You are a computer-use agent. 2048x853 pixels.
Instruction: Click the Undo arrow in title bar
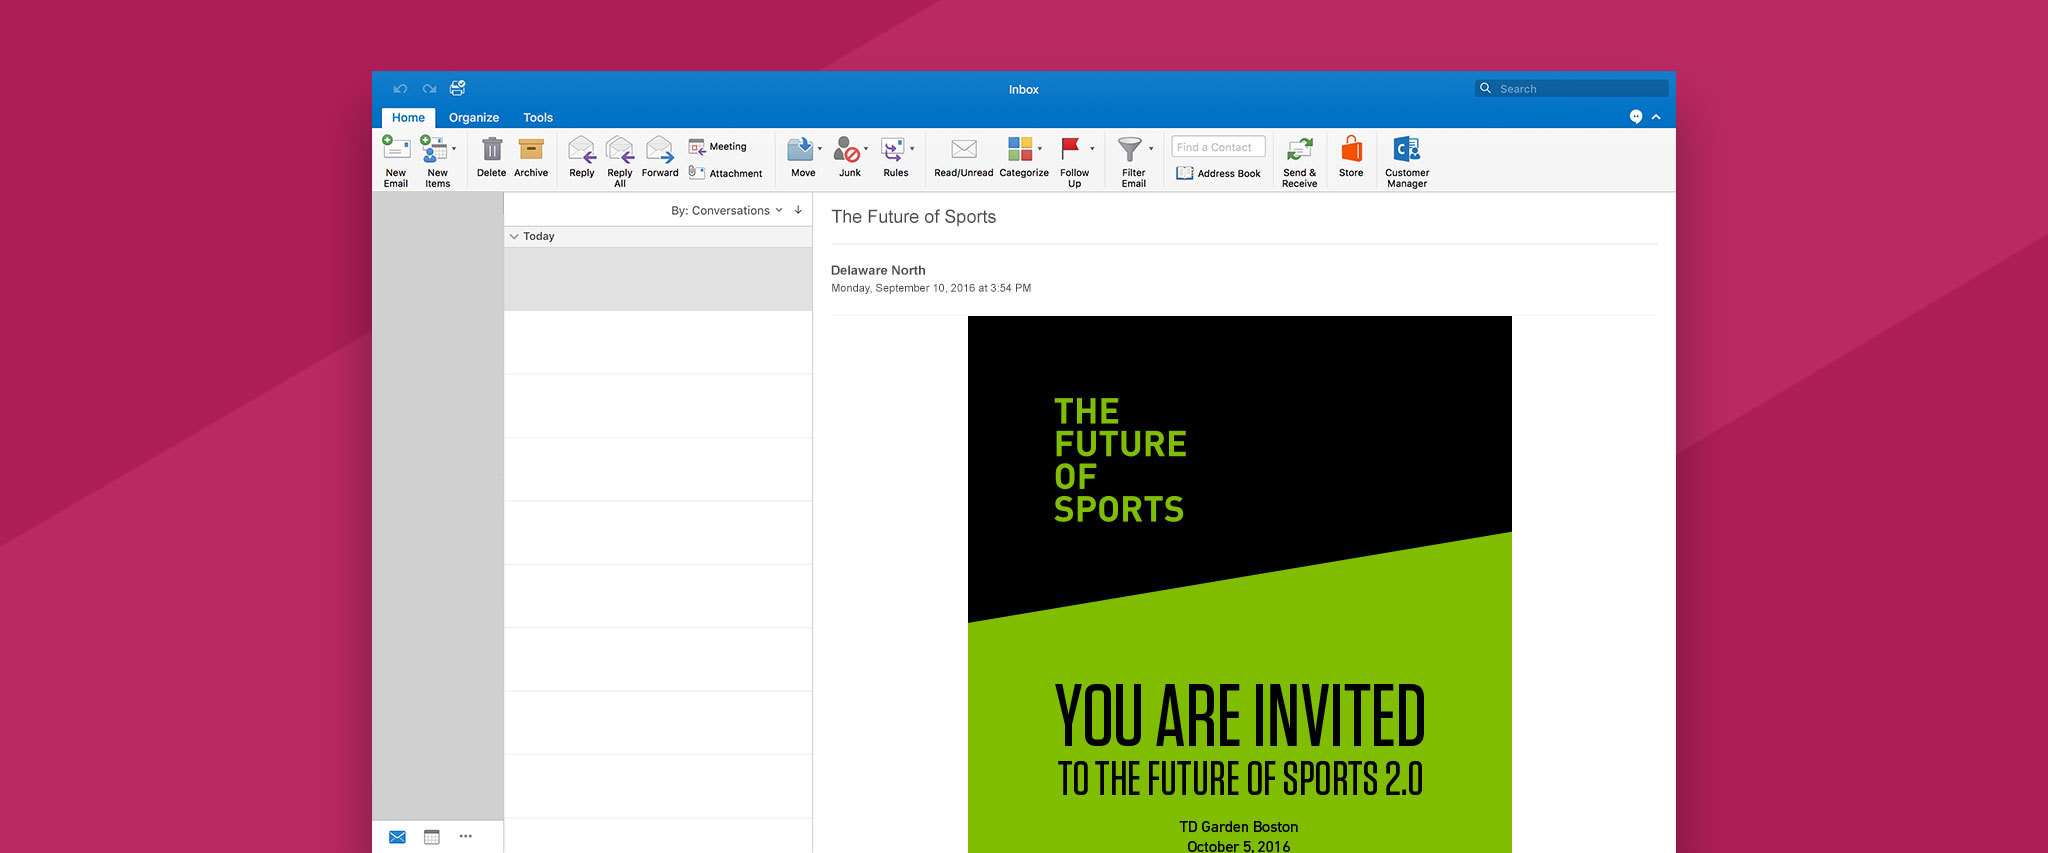(401, 89)
